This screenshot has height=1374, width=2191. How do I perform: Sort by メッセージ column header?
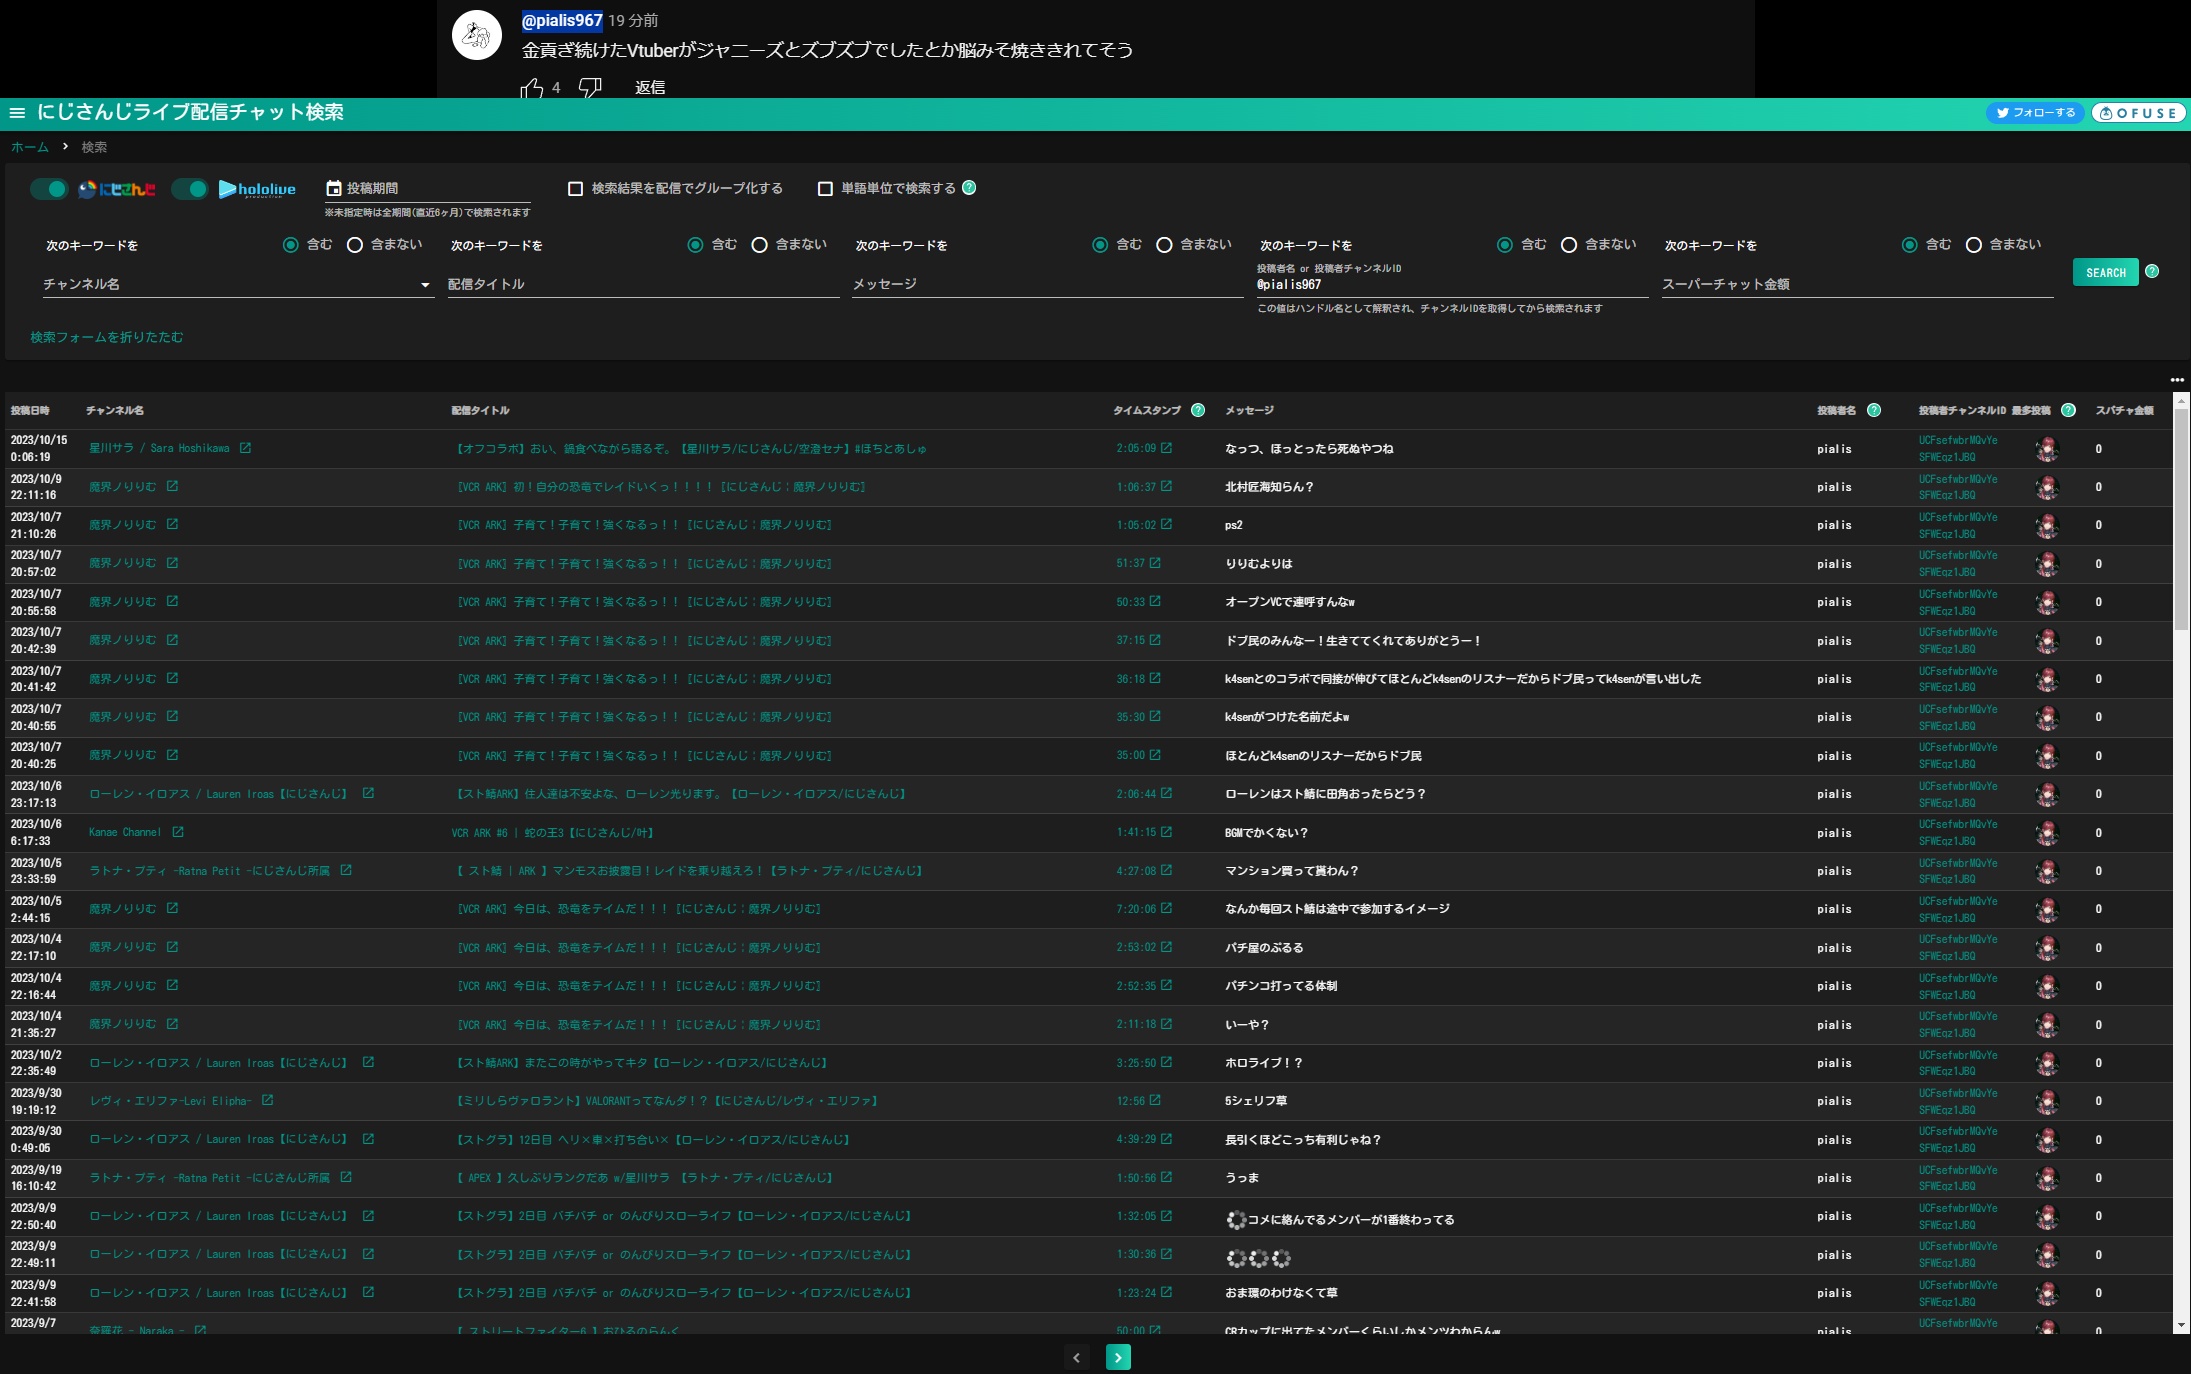[x=1249, y=410]
